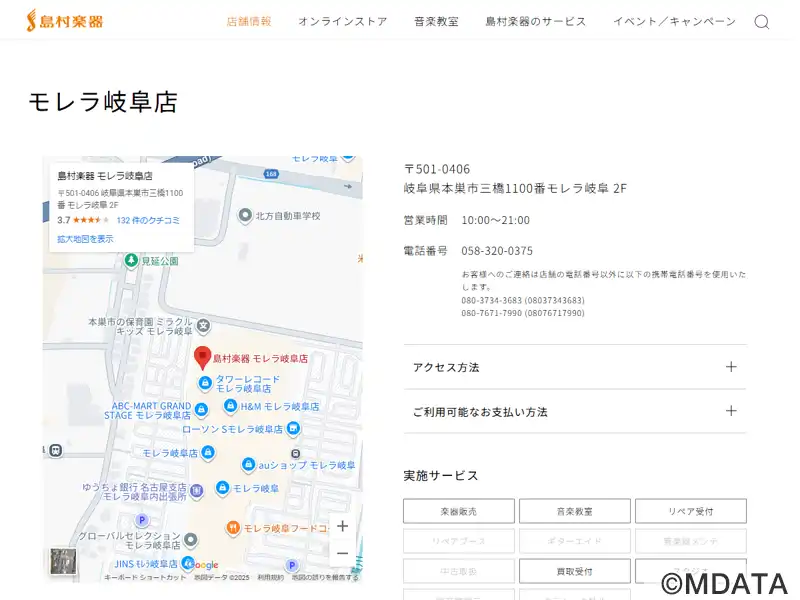Open オンラインストア menu item
Screen dimensions: 800x600
pyautogui.click(x=343, y=21)
